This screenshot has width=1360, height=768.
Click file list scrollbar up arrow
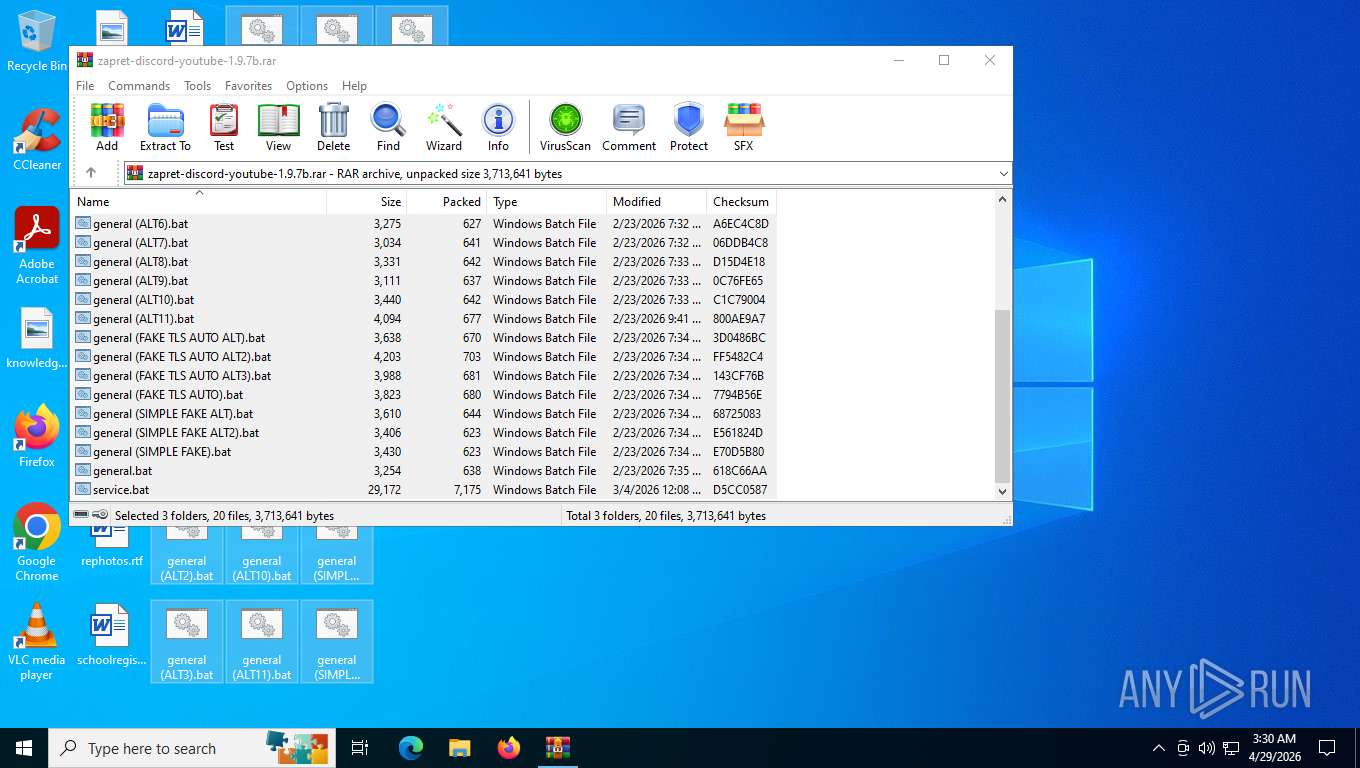tap(1003, 199)
